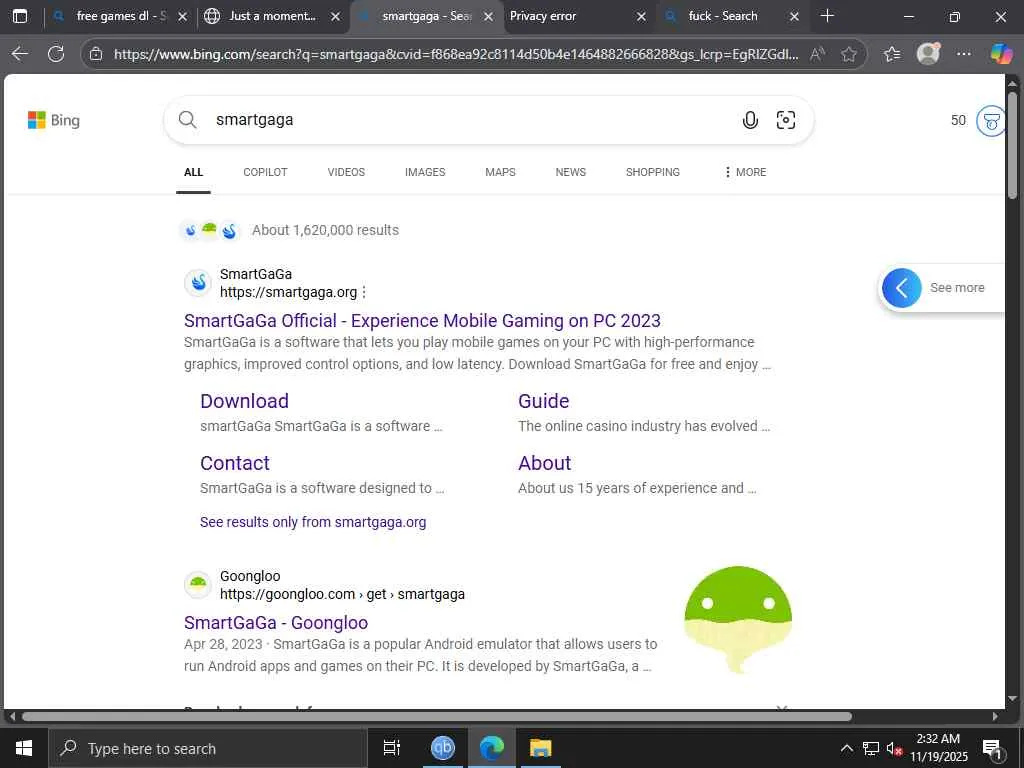This screenshot has height=768, width=1024.
Task: Click 'See results only from smartgaga.org'
Action: (x=313, y=522)
